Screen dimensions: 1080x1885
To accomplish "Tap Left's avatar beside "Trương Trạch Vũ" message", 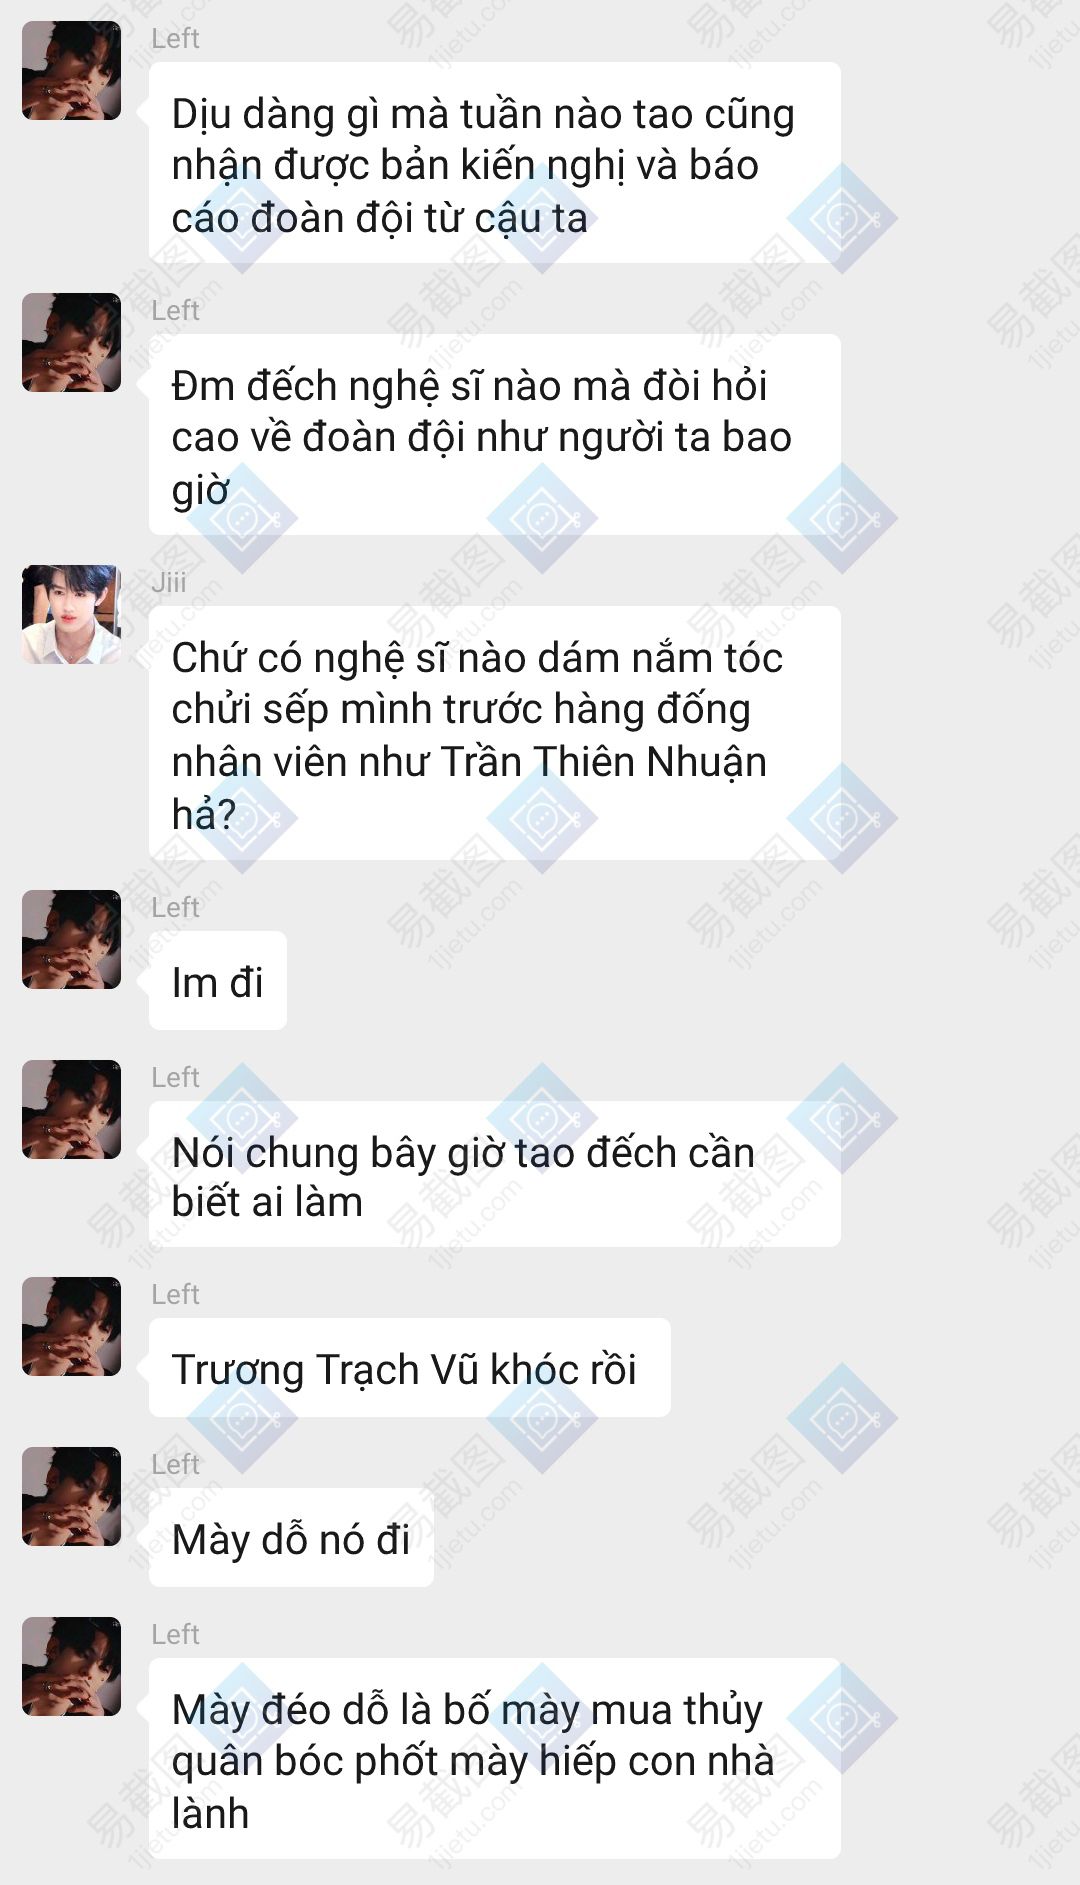I will coord(72,1326).
